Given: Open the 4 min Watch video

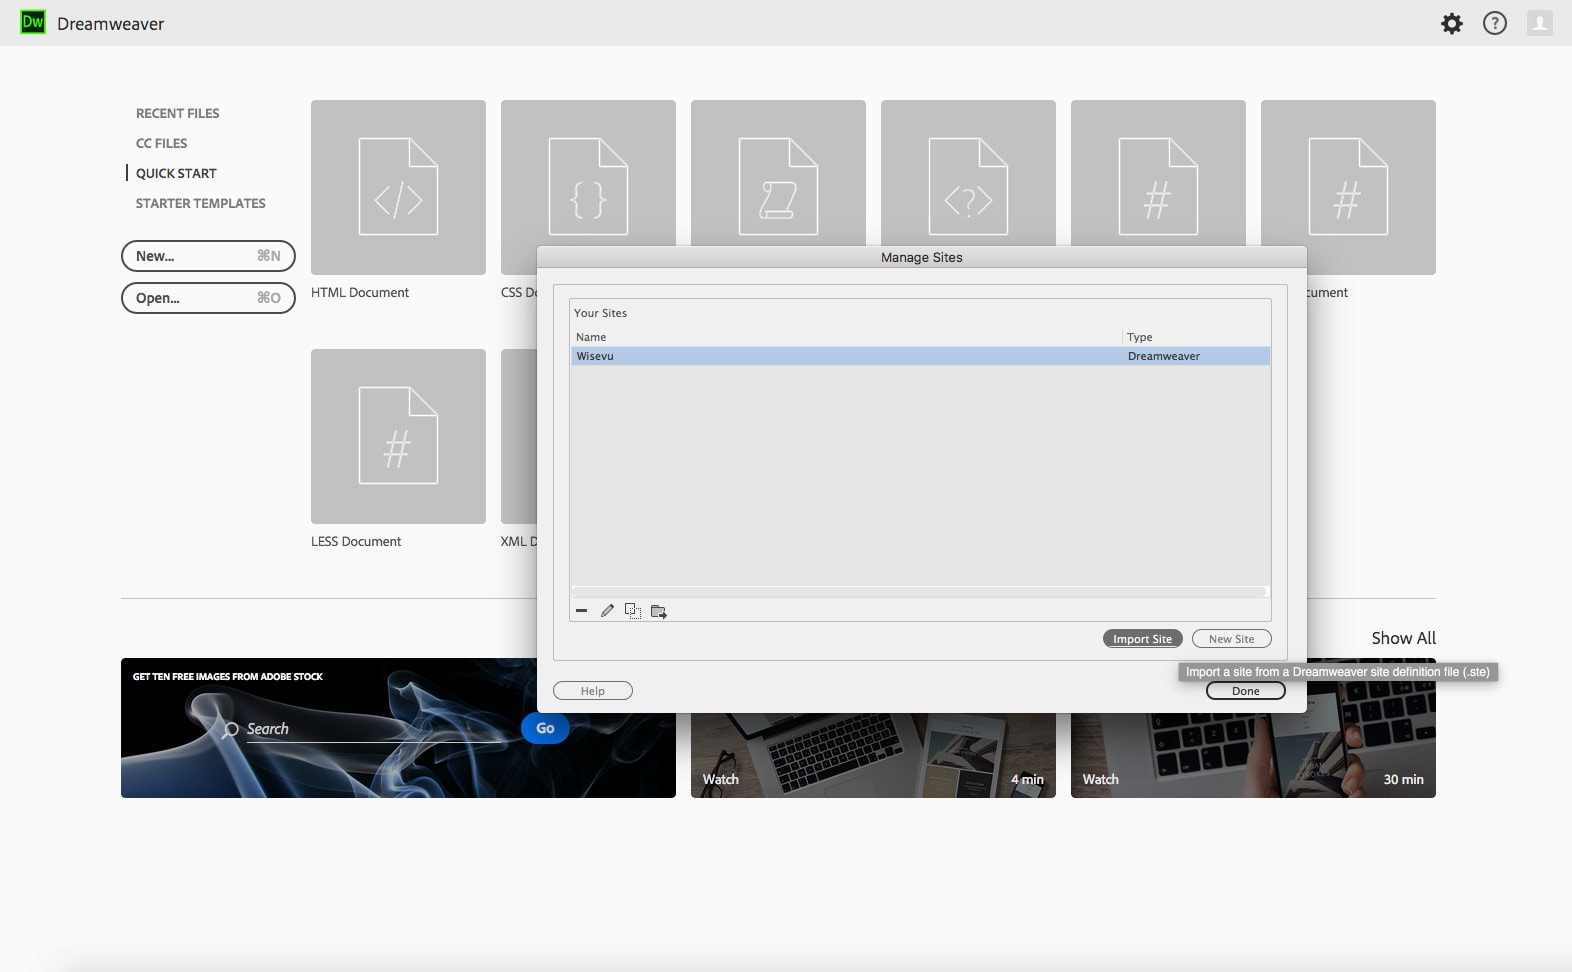Looking at the screenshot, I should tap(873, 755).
